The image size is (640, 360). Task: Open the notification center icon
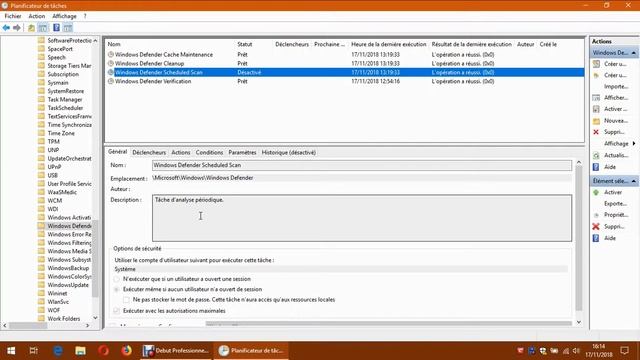[x=624, y=351]
